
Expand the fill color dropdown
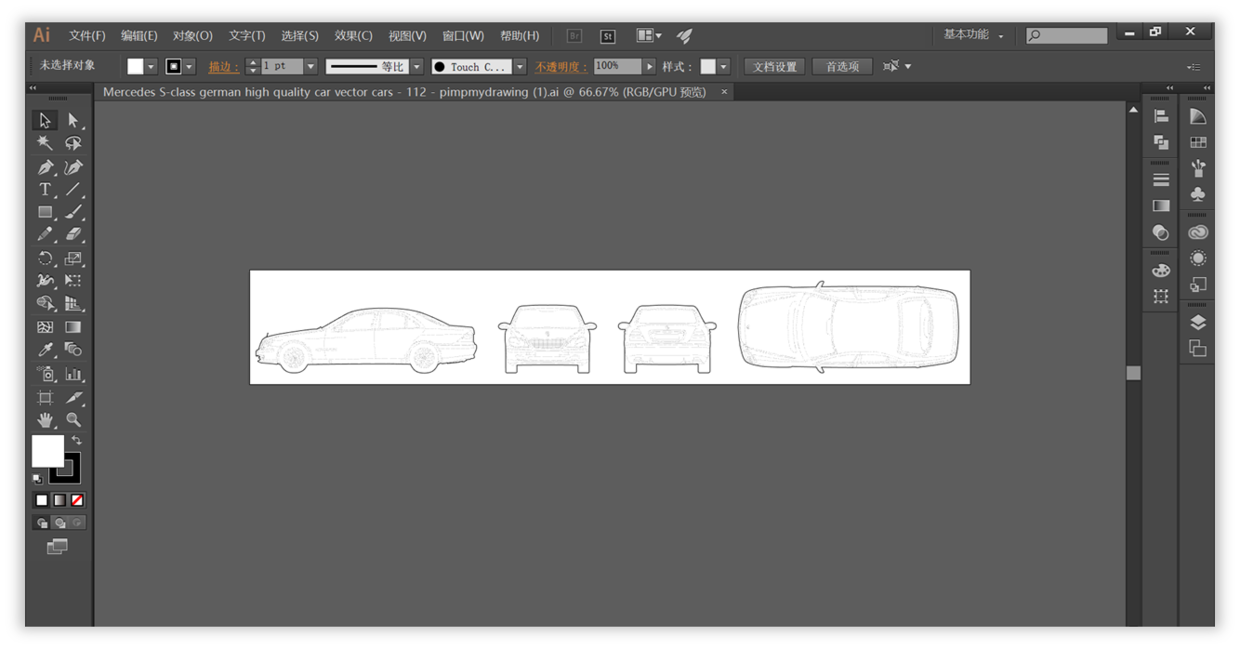[x=151, y=67]
